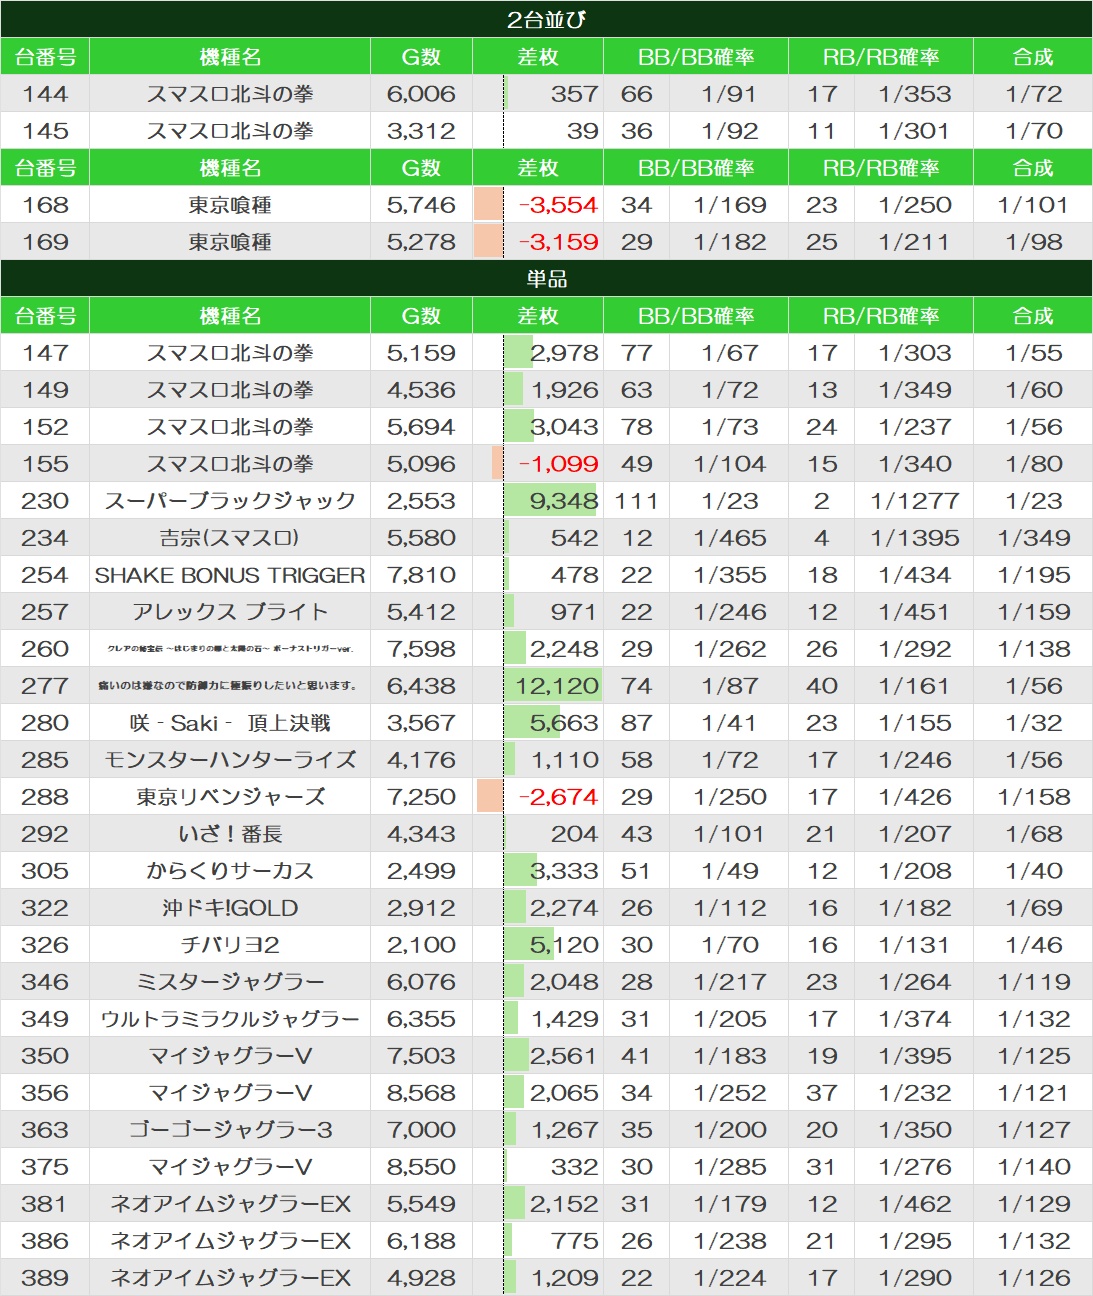Viewport: 1093px width, 1296px height.
Task: Select 吉宗(スマスロ) machine name
Action: pyautogui.click(x=230, y=538)
